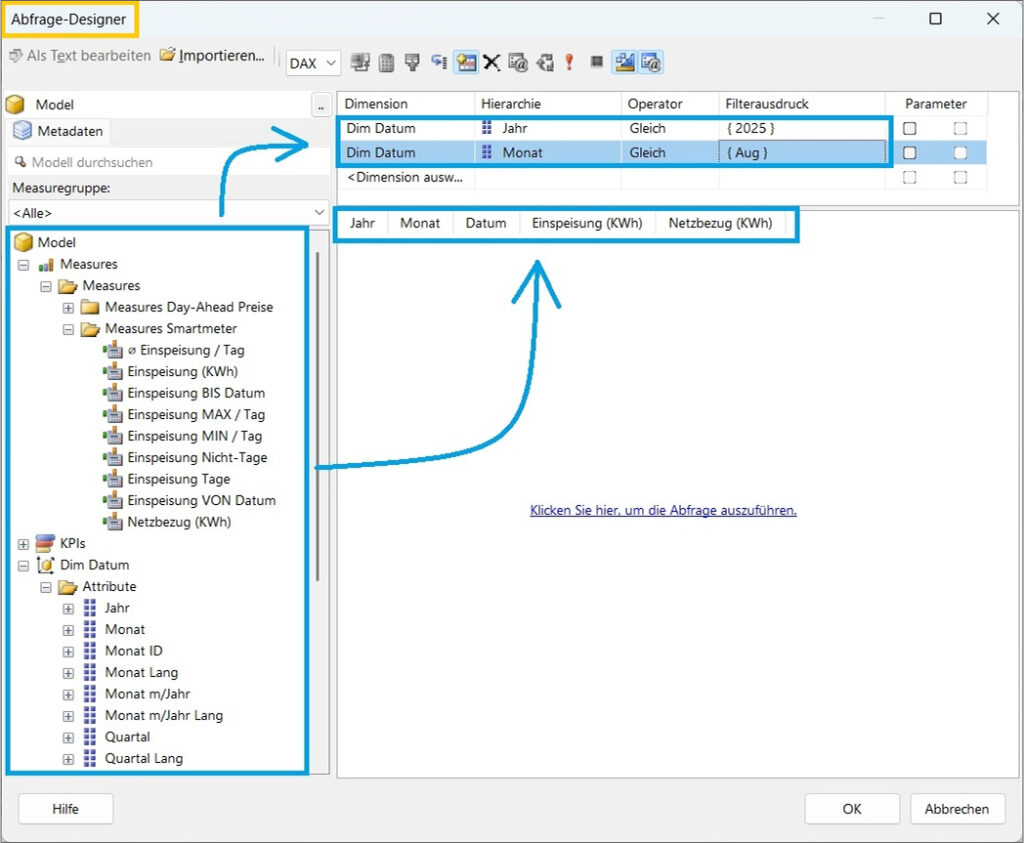Click the Importieren folder icon
Screen dimensions: 1024x843
point(167,55)
